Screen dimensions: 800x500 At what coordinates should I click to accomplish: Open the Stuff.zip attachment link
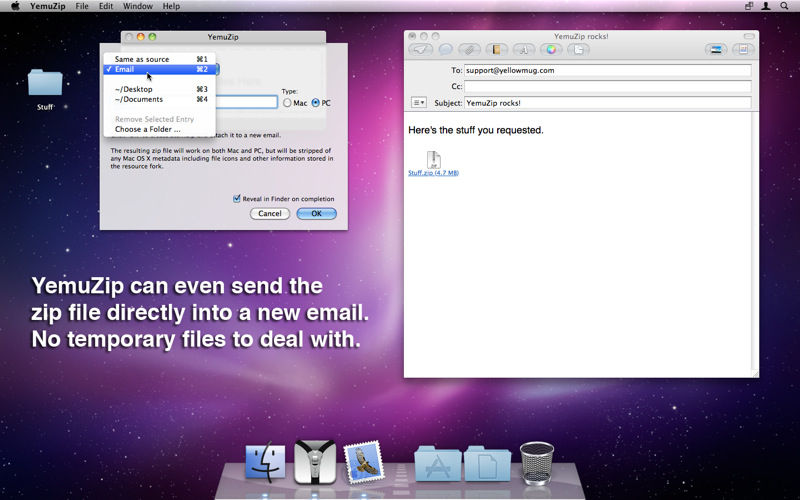pyautogui.click(x=433, y=172)
